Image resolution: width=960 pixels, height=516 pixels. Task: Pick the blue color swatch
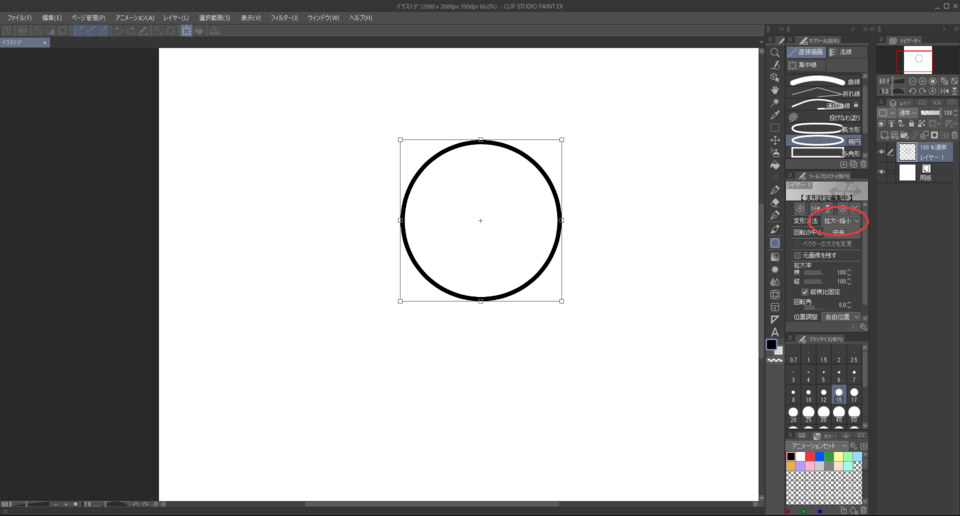click(x=819, y=457)
